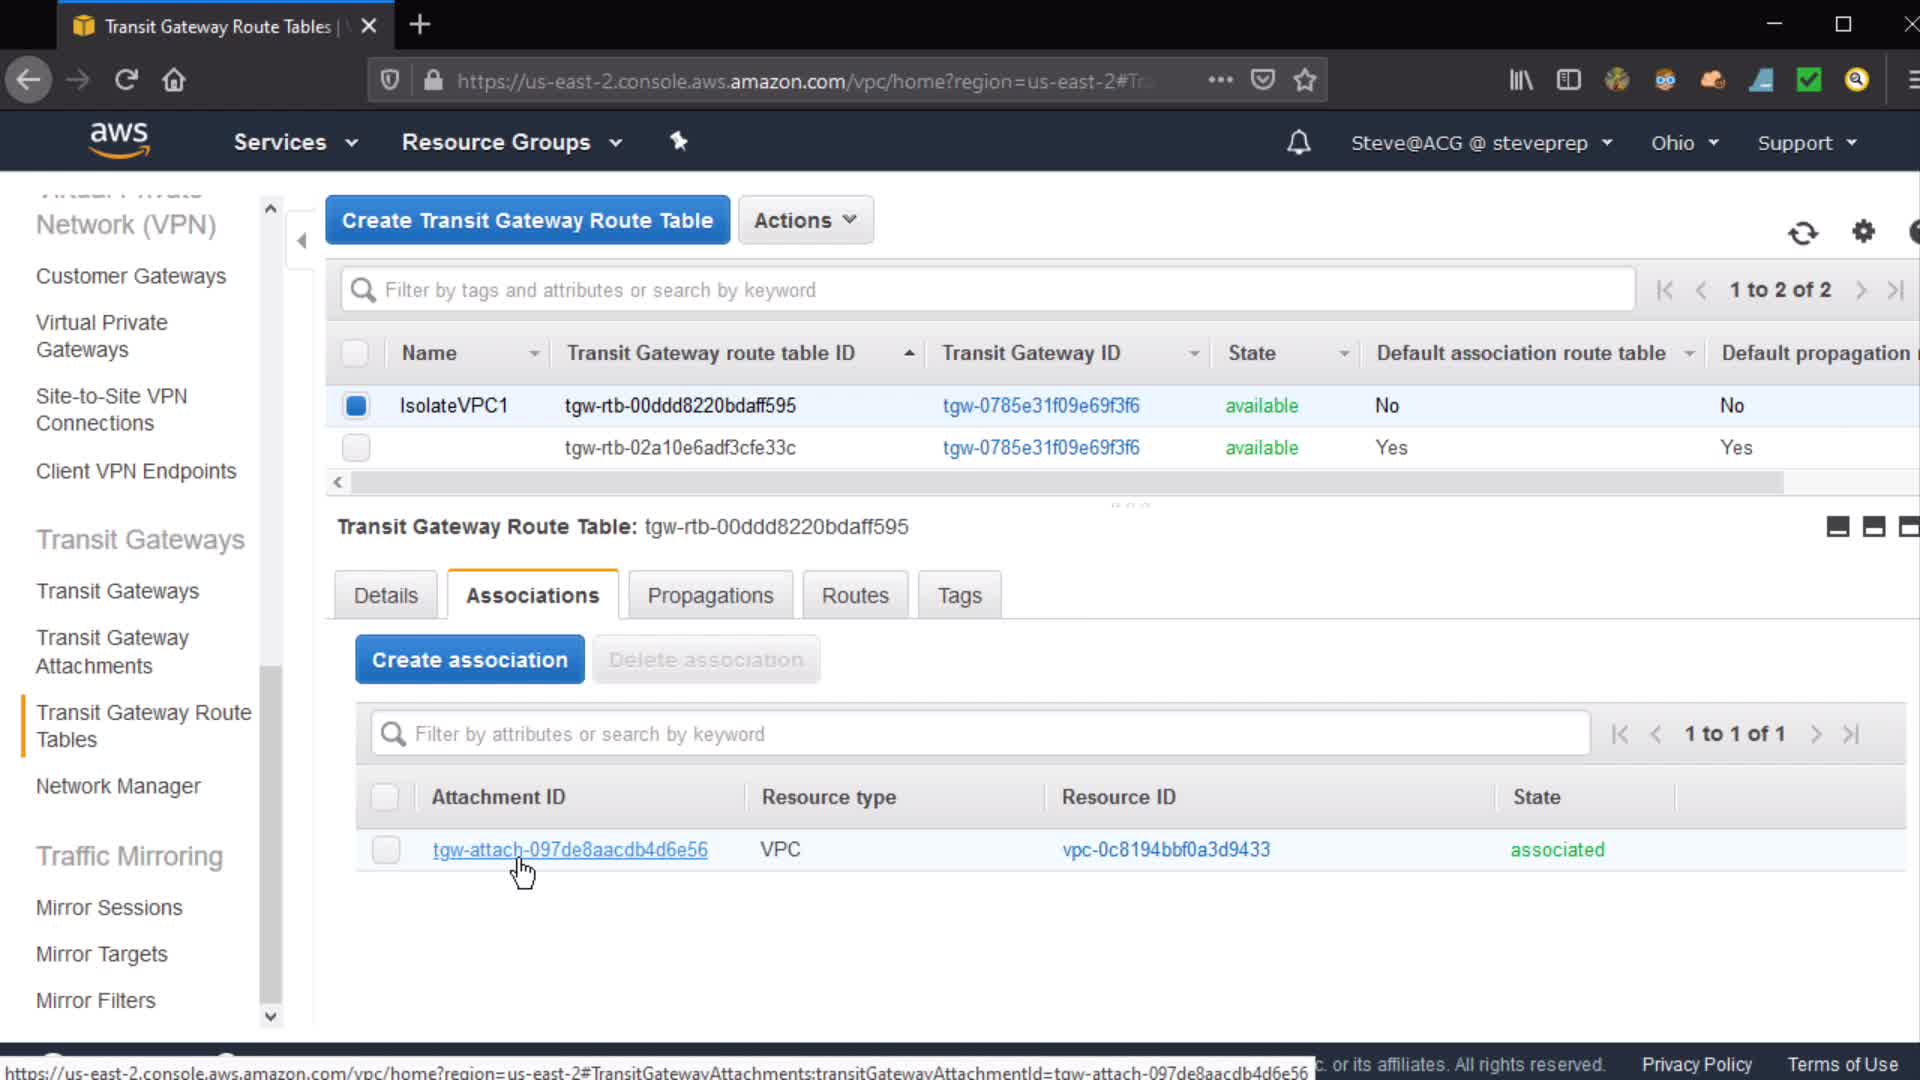Open the Actions dropdown
This screenshot has width=1920, height=1080.
(805, 220)
